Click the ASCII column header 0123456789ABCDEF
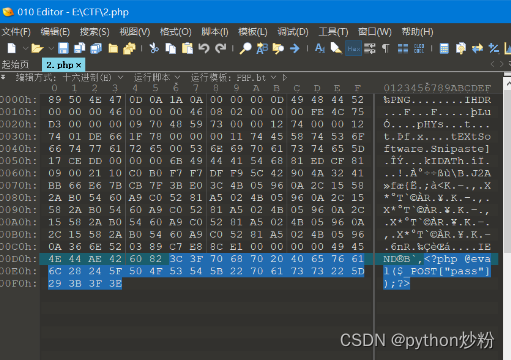Viewport: 511px width, 360px height. 437,88
